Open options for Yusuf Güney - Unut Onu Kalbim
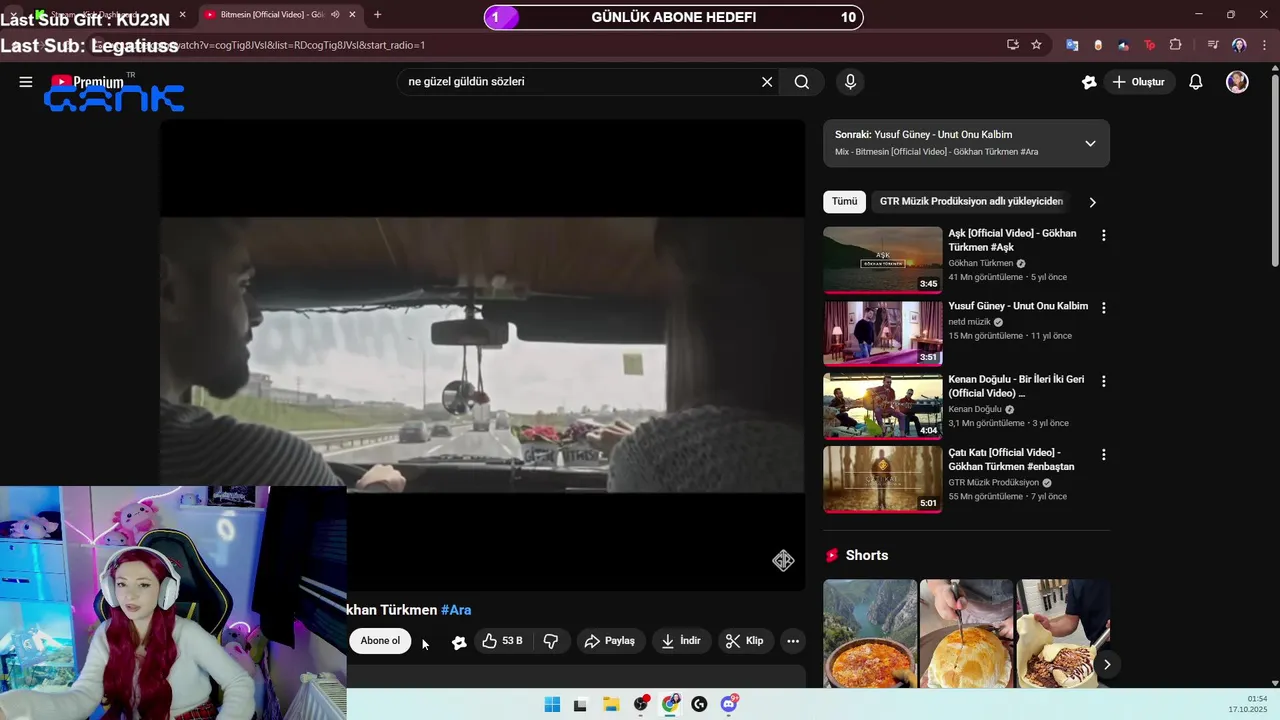Viewport: 1280px width, 720px height. point(1104,308)
